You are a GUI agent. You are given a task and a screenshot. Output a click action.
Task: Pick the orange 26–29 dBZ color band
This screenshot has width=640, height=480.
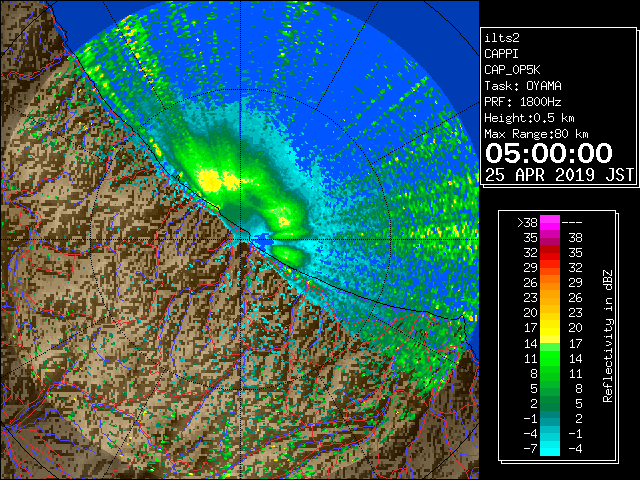pyautogui.click(x=550, y=283)
